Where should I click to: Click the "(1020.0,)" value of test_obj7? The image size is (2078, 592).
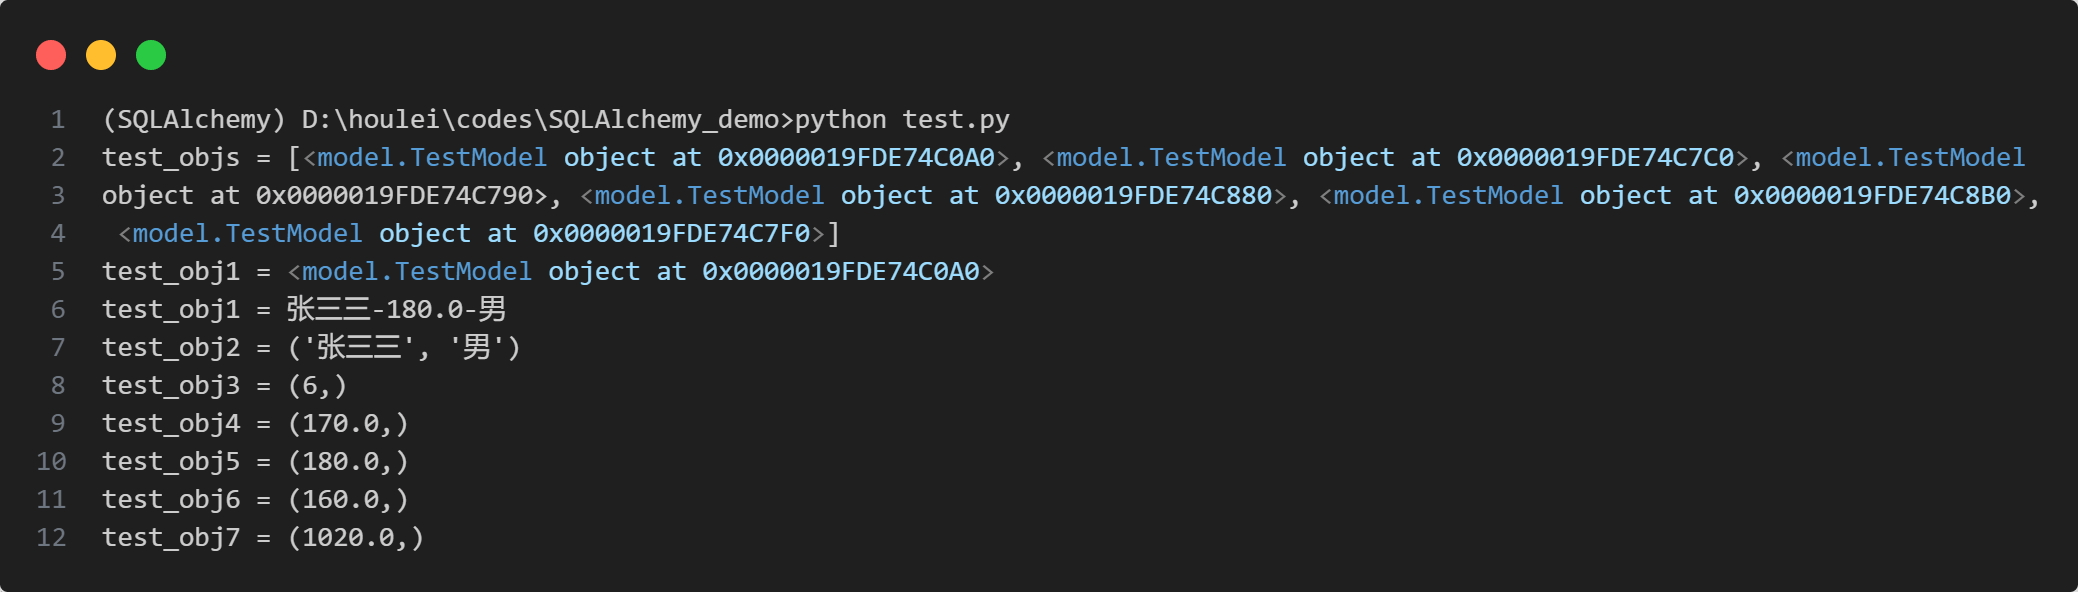tap(356, 538)
